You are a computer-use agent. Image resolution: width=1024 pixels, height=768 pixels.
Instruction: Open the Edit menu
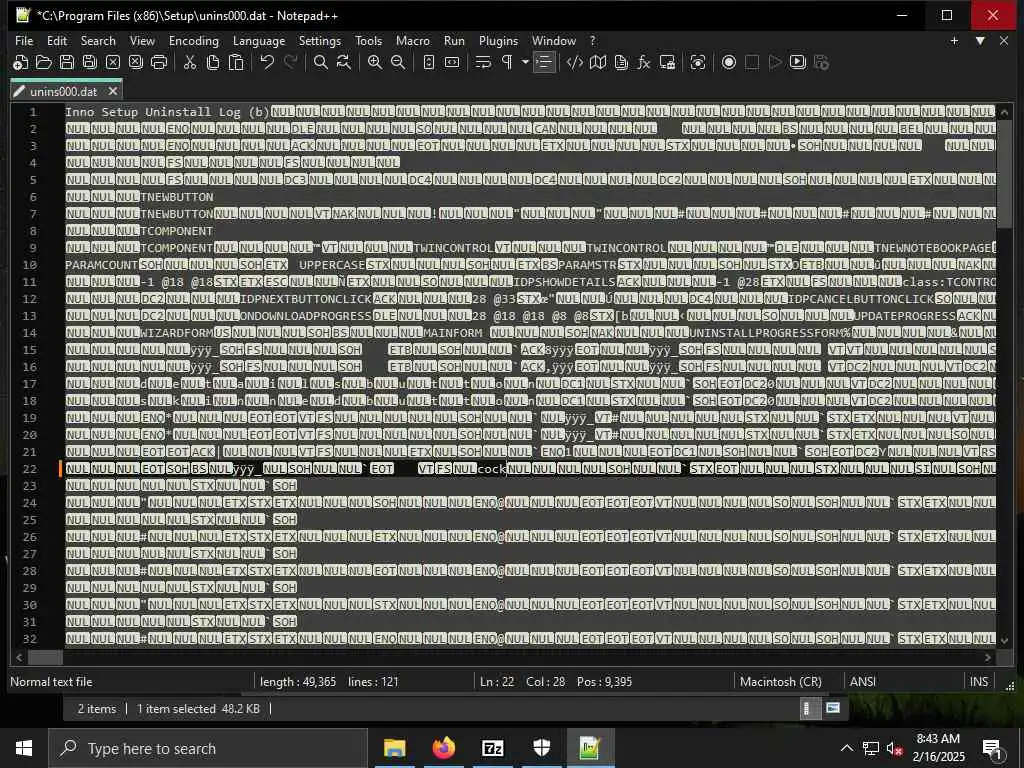[57, 40]
